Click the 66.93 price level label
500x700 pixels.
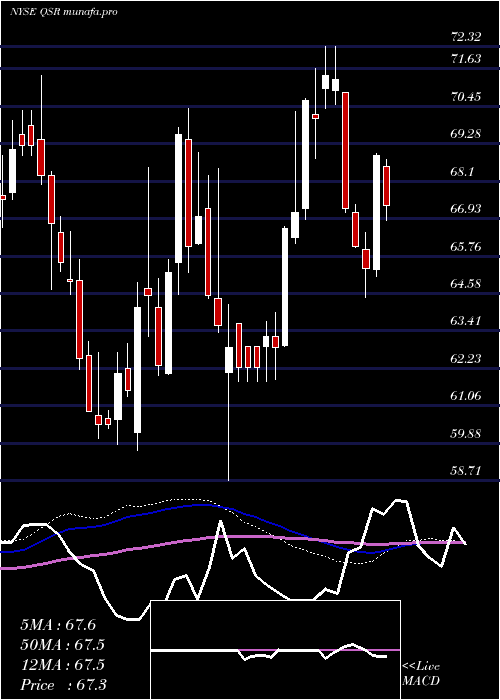click(466, 208)
